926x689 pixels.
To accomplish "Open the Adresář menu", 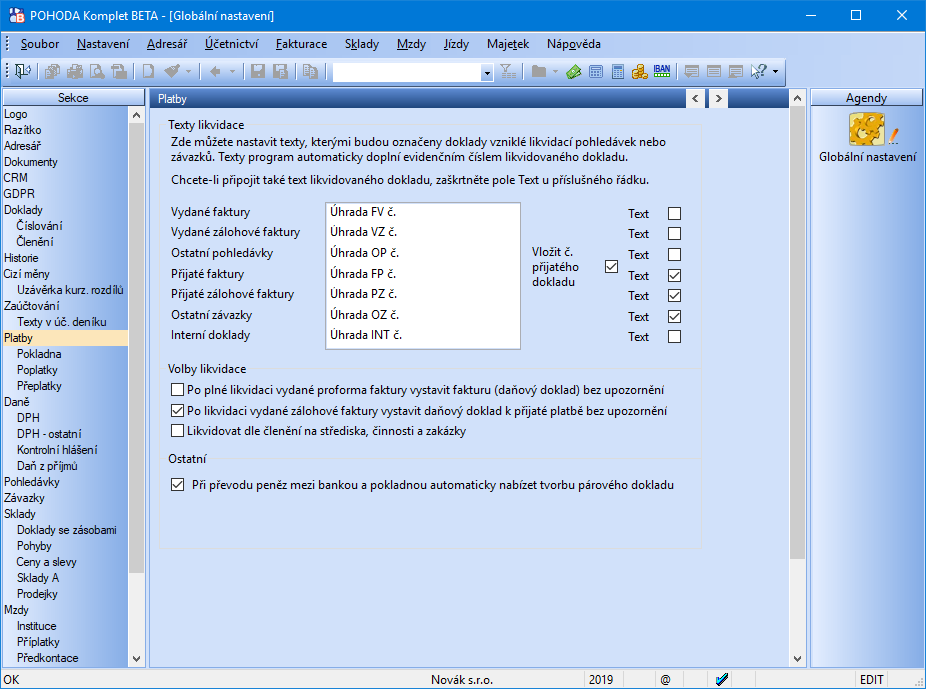I will 167,44.
